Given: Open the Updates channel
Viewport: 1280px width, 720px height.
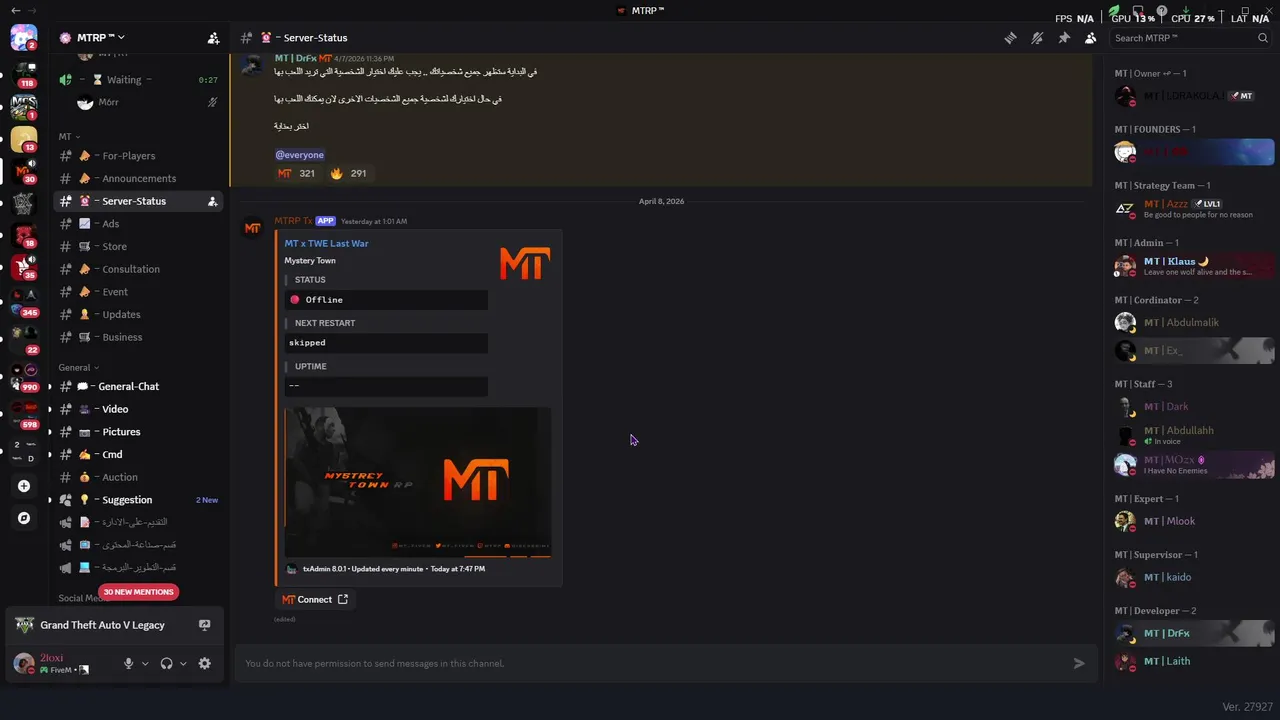Looking at the screenshot, I should 138,314.
